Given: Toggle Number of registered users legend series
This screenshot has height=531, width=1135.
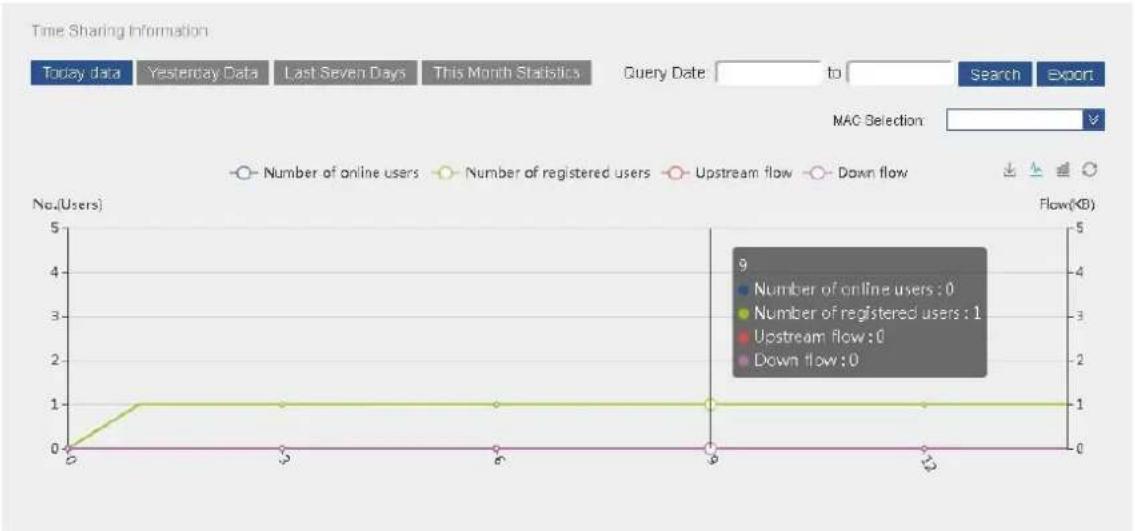Looking at the screenshot, I should tap(541, 173).
